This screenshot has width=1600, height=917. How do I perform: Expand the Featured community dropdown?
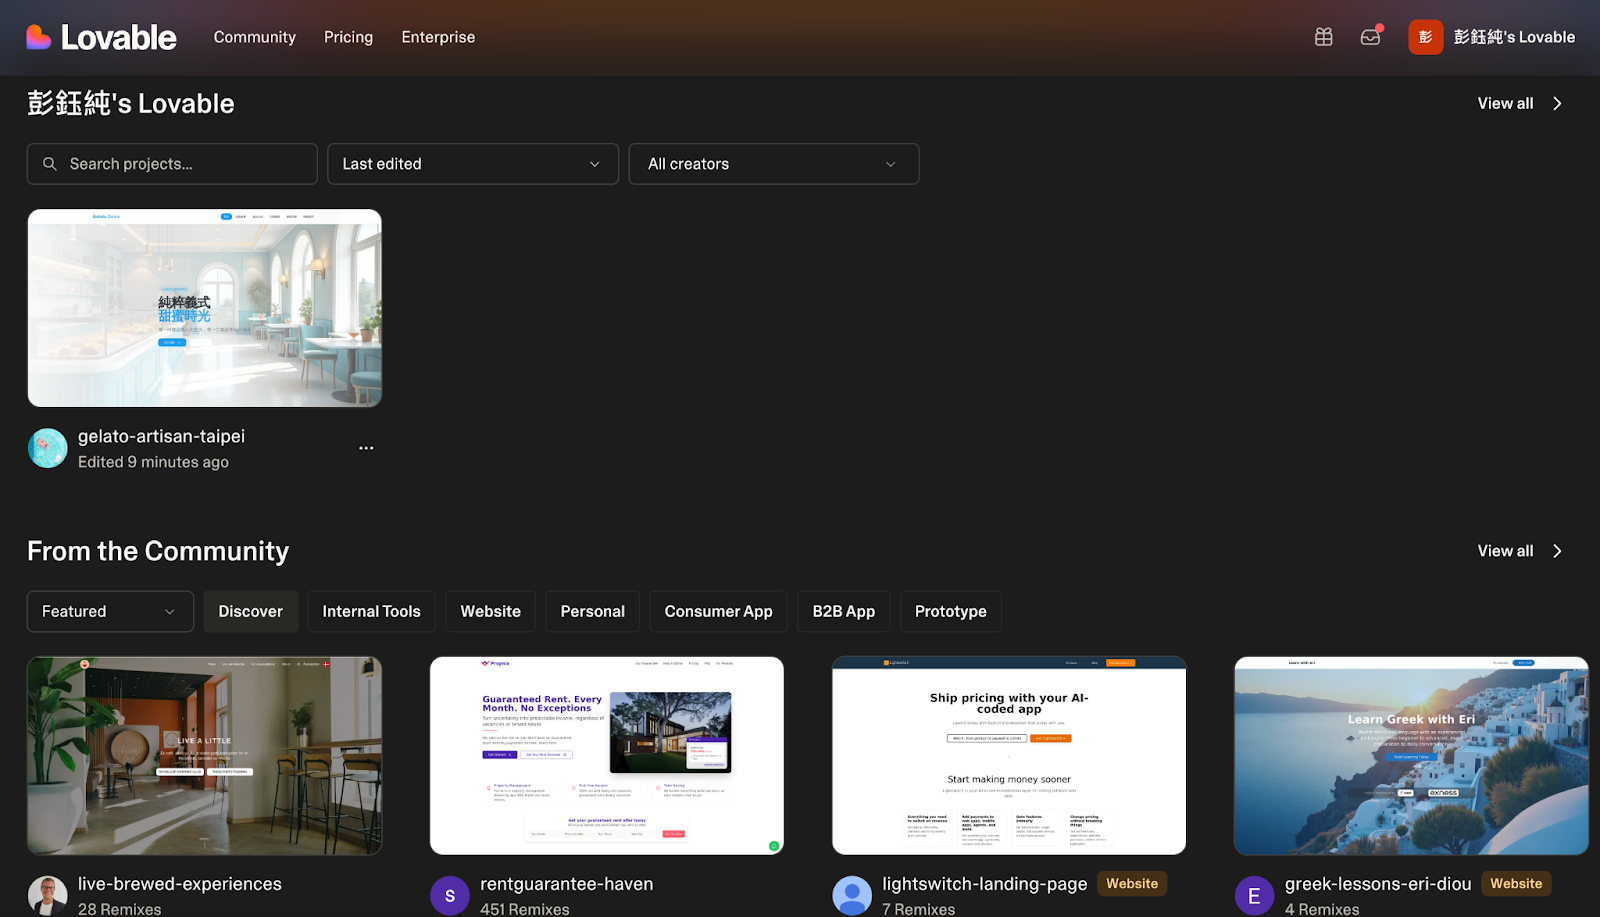110,612
